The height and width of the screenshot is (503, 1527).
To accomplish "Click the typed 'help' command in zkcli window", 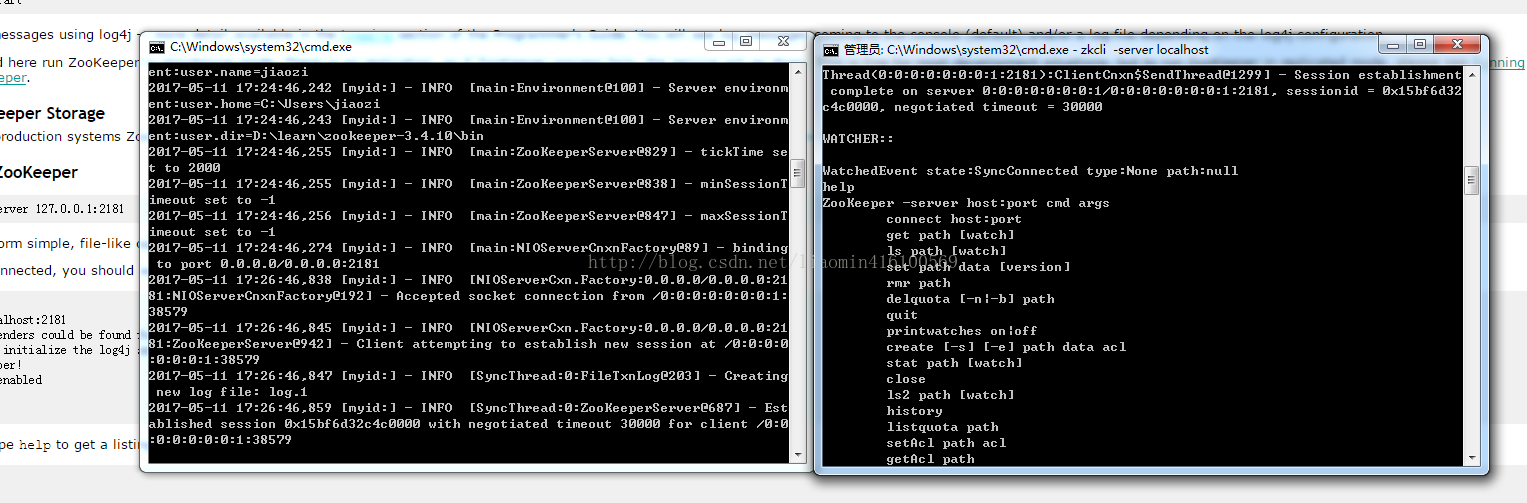I will click(838, 187).
